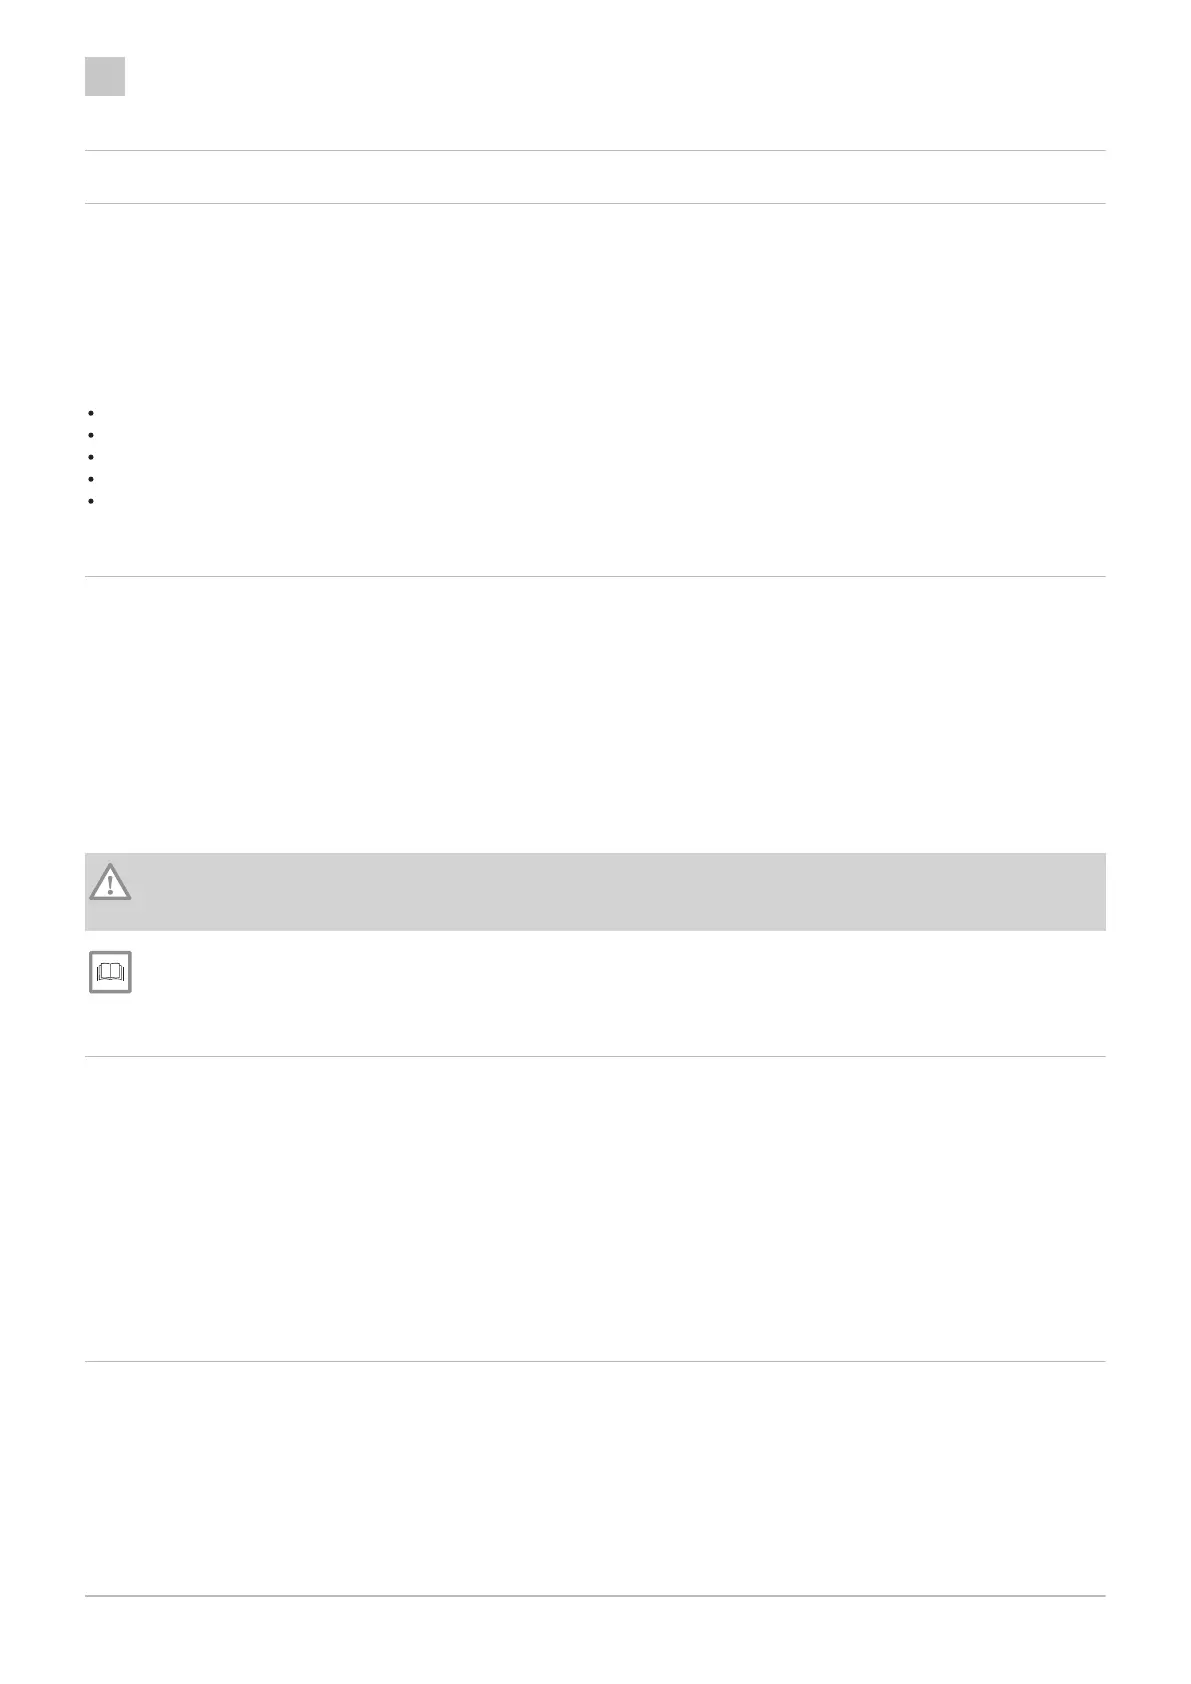The height and width of the screenshot is (1684, 1191).
Task: Click the blank band between the top two dividers
Action: [x=595, y=178]
